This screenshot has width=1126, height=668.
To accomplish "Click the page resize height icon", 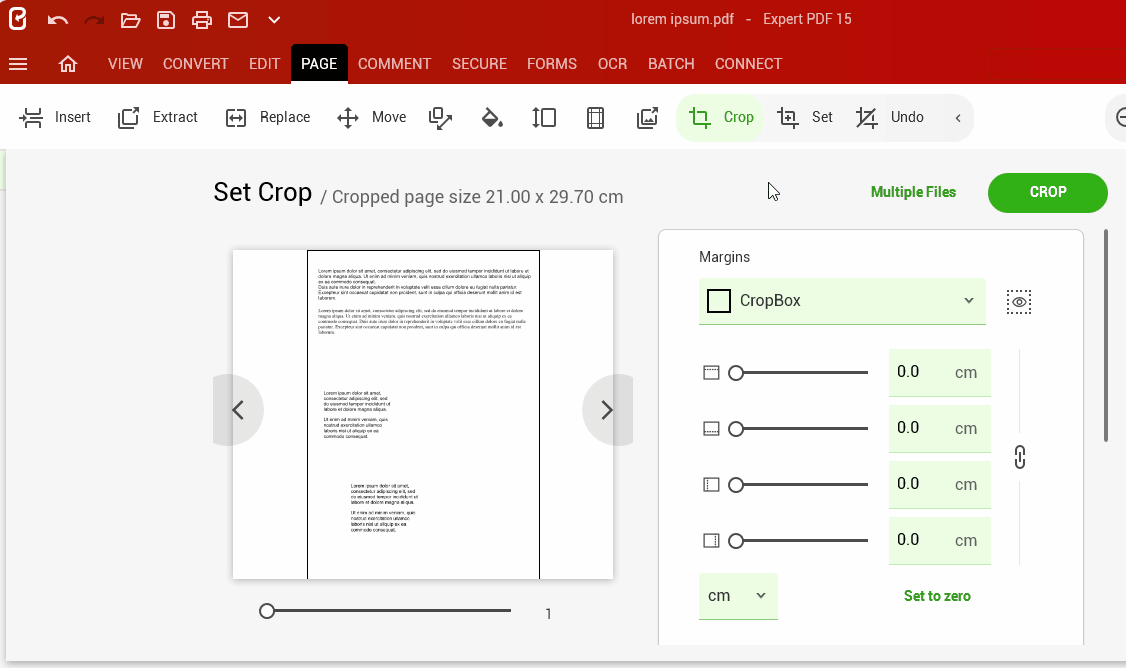I will coord(544,118).
